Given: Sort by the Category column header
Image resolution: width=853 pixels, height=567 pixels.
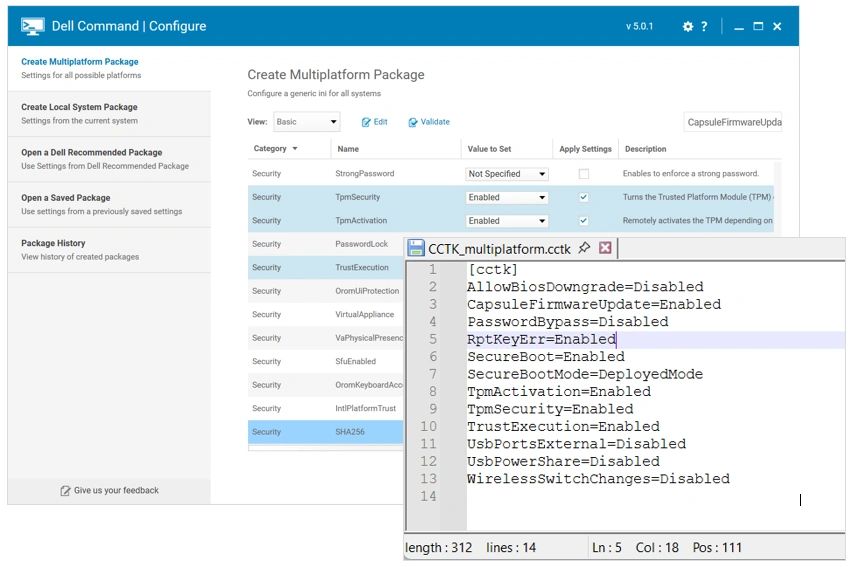Looking at the screenshot, I should 275,149.
